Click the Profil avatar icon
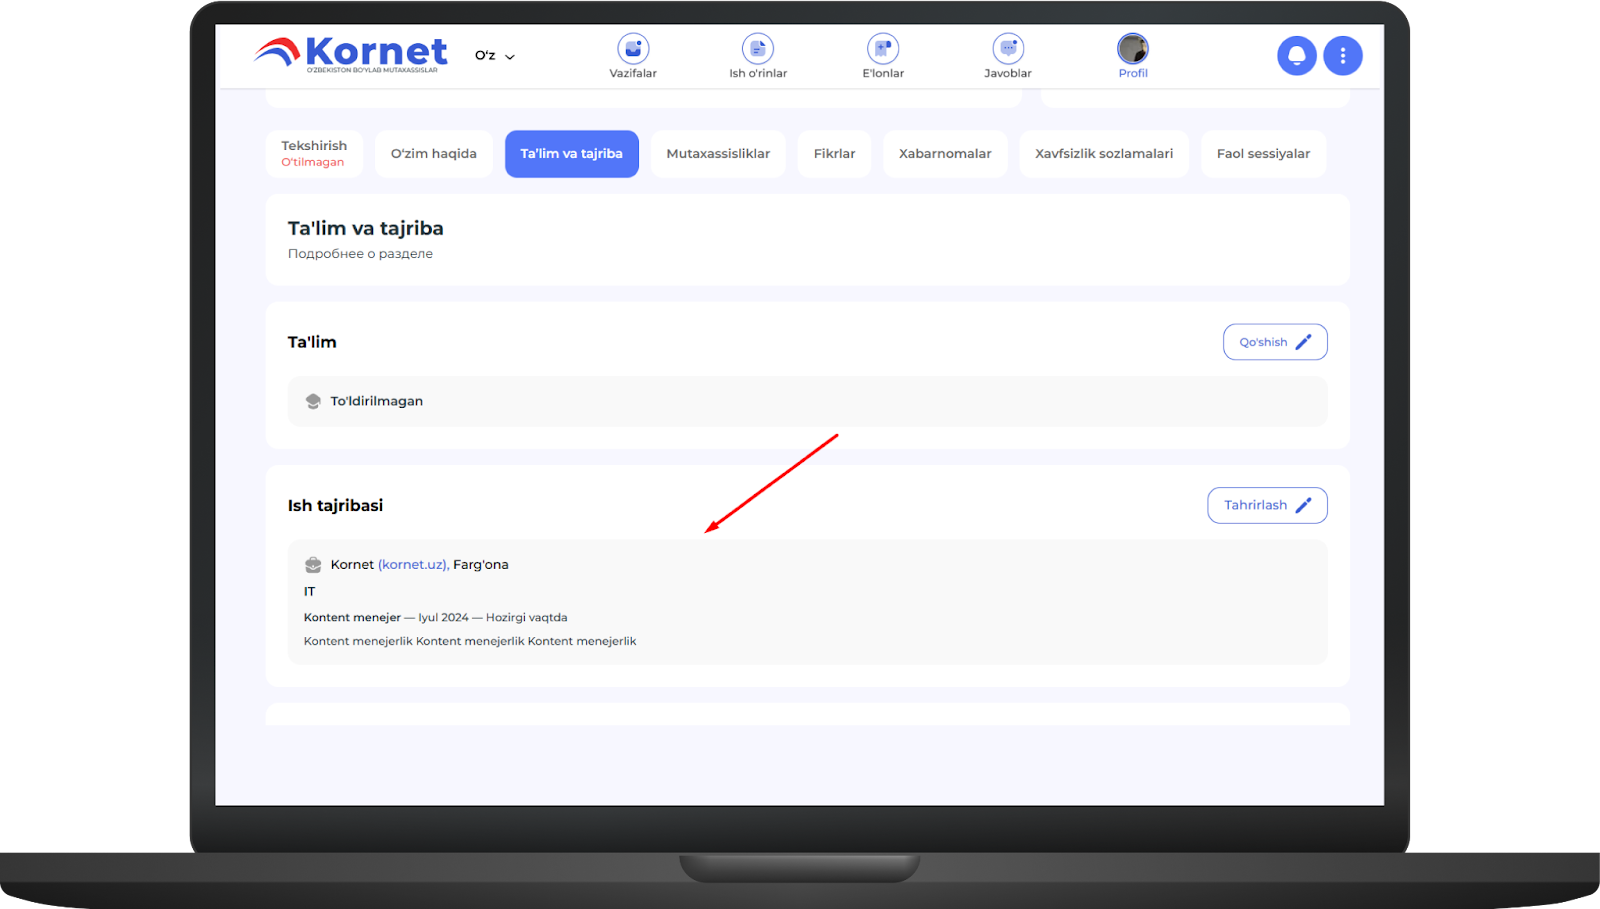Viewport: 1600px width, 909px height. [1133, 49]
